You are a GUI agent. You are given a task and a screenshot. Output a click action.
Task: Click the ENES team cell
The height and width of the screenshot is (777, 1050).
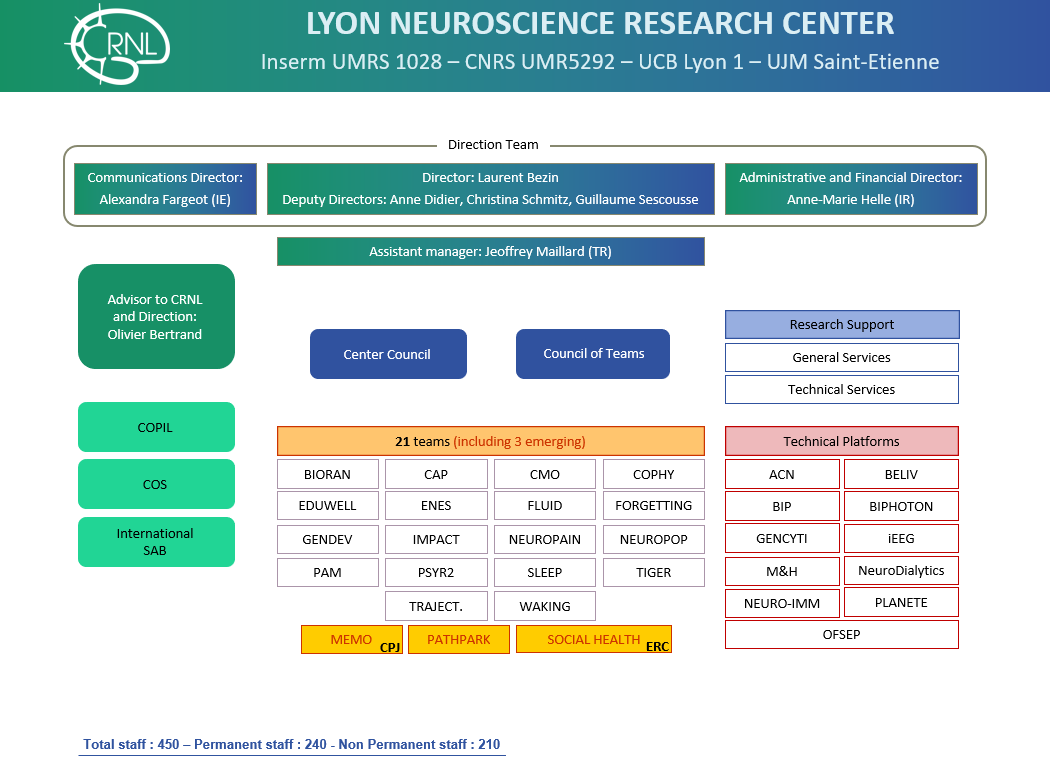436,506
